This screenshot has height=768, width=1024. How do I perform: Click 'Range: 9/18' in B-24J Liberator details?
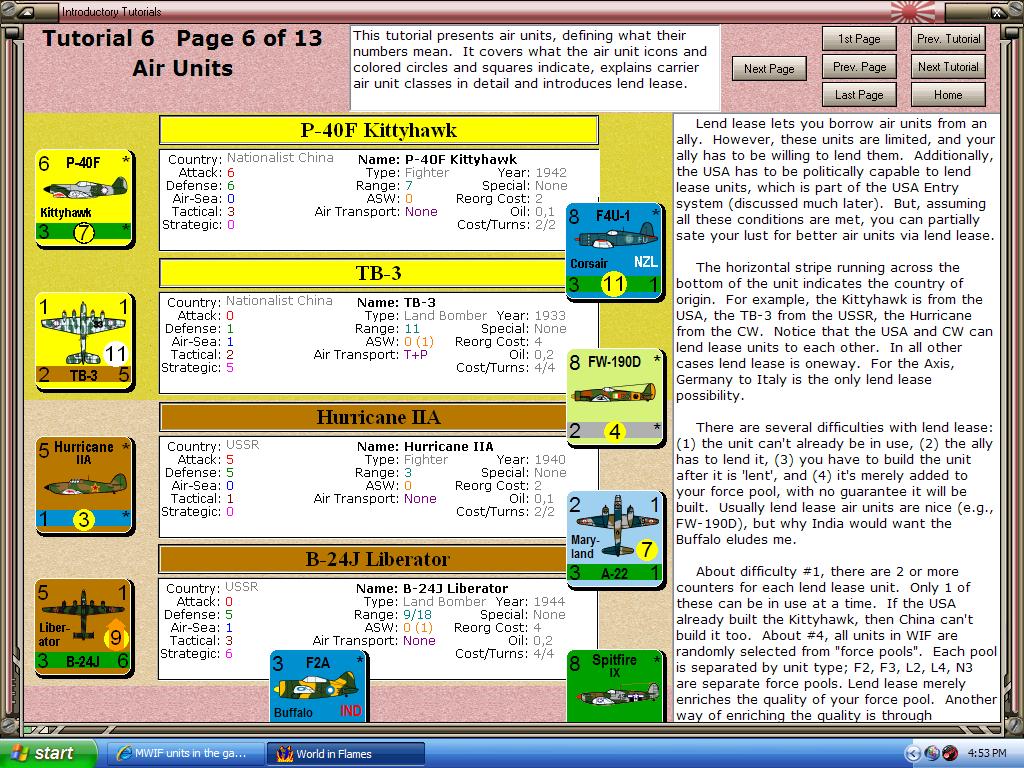click(x=392, y=615)
